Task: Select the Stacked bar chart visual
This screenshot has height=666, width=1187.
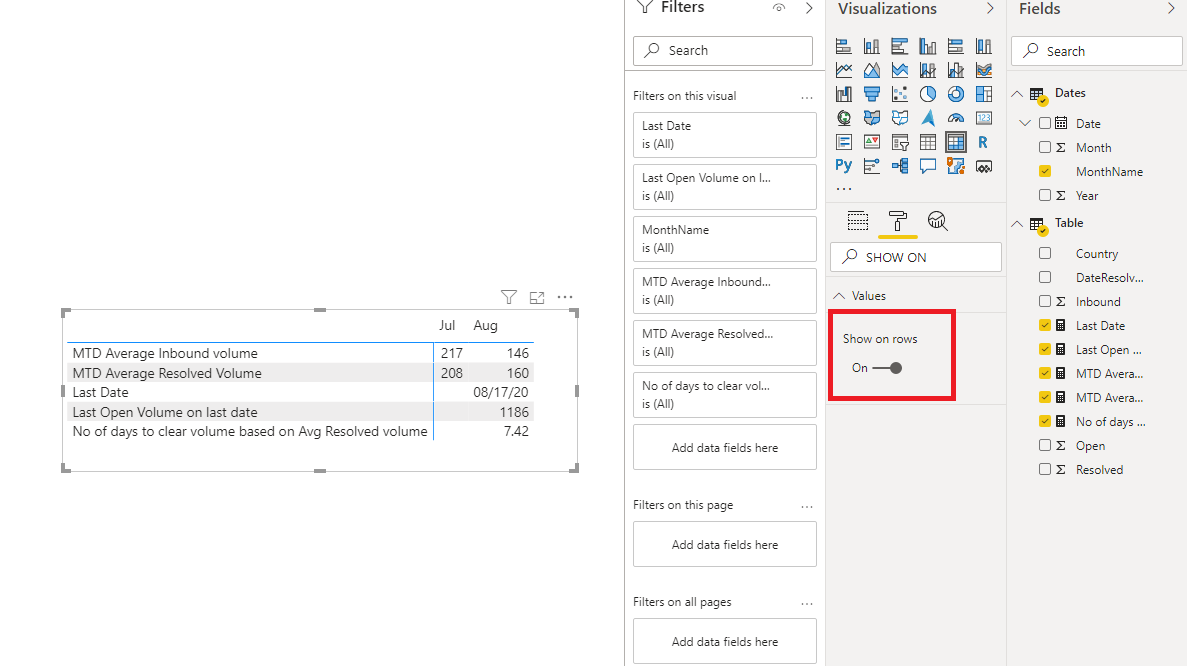Action: (843, 46)
